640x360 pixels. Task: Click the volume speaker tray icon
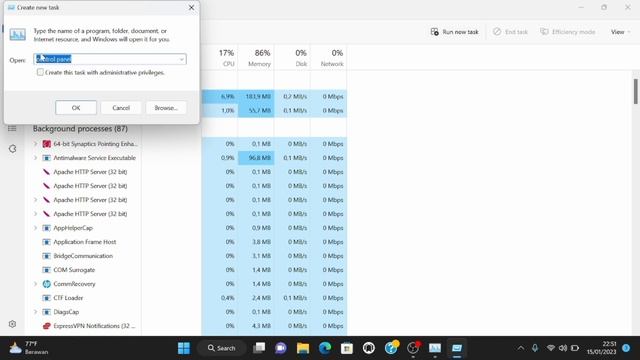563,348
